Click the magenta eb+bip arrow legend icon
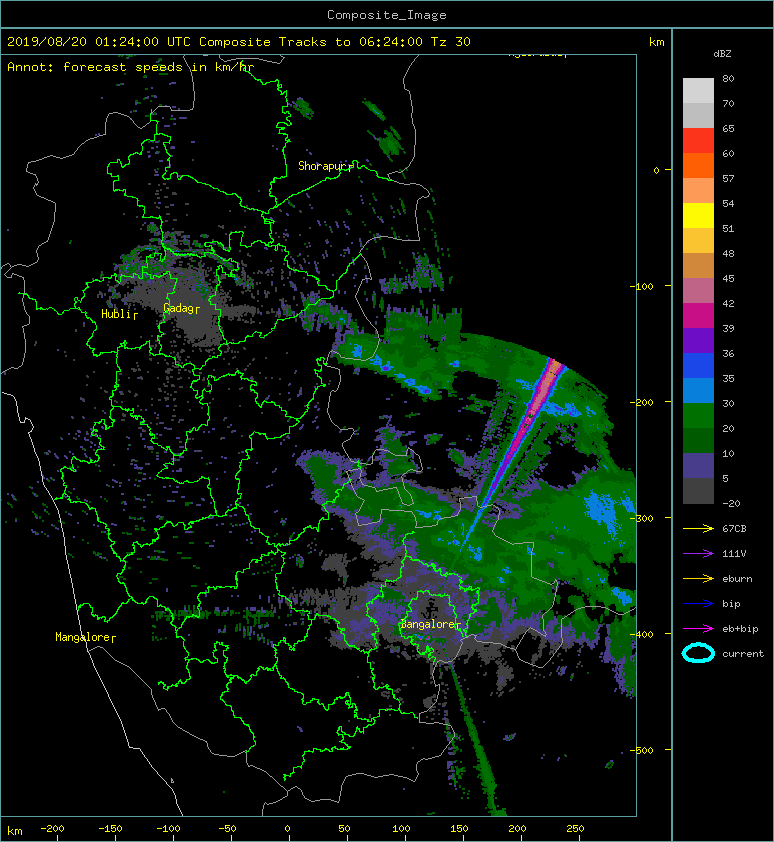Image resolution: width=774 pixels, height=842 pixels. pos(698,628)
